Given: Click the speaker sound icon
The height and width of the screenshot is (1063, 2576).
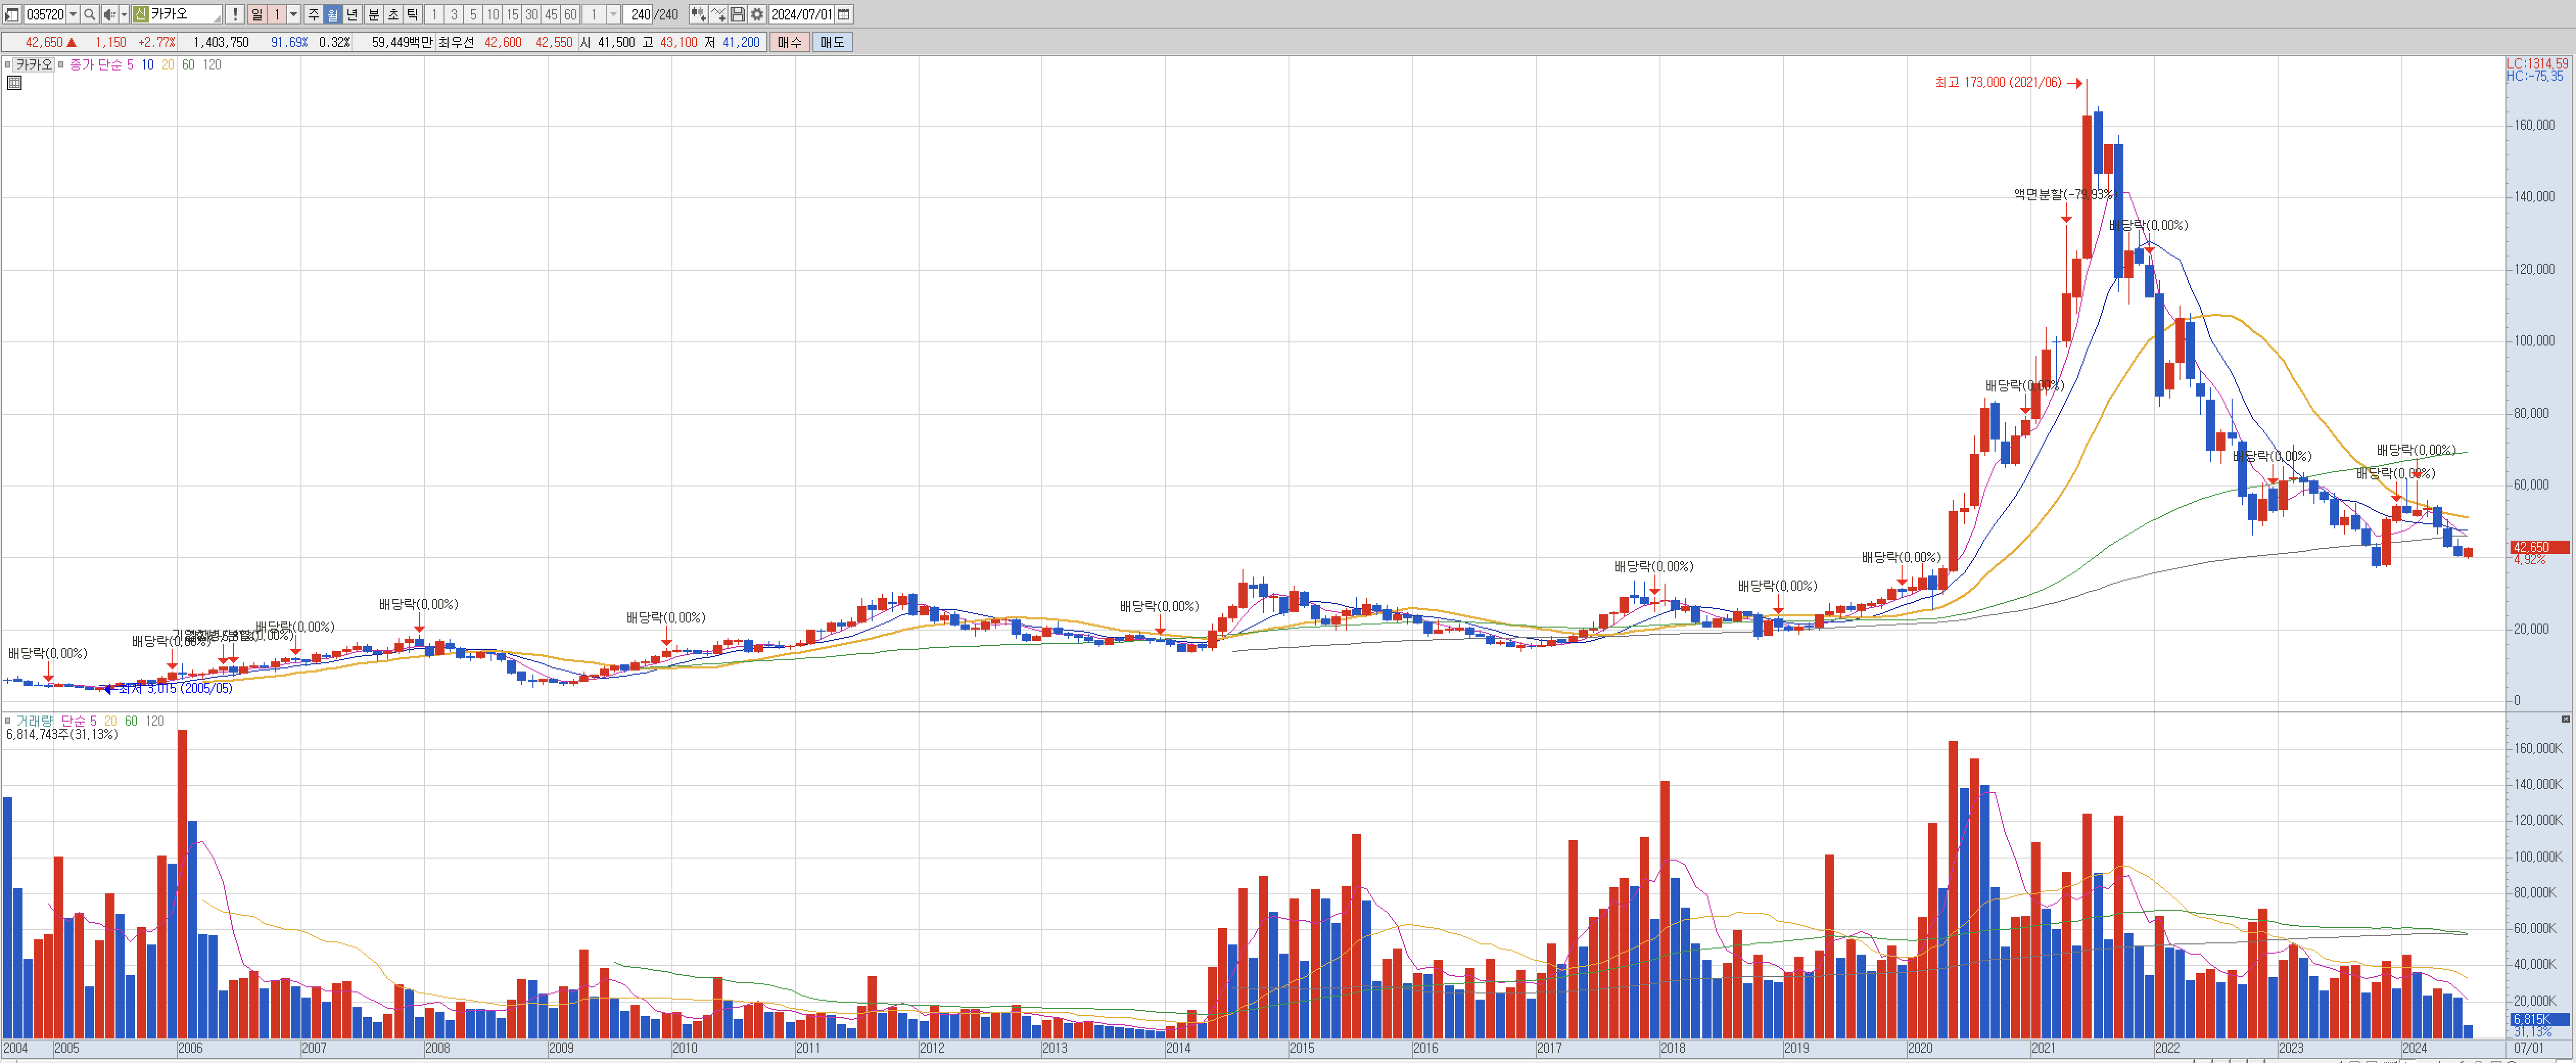Looking at the screenshot, I should (110, 14).
